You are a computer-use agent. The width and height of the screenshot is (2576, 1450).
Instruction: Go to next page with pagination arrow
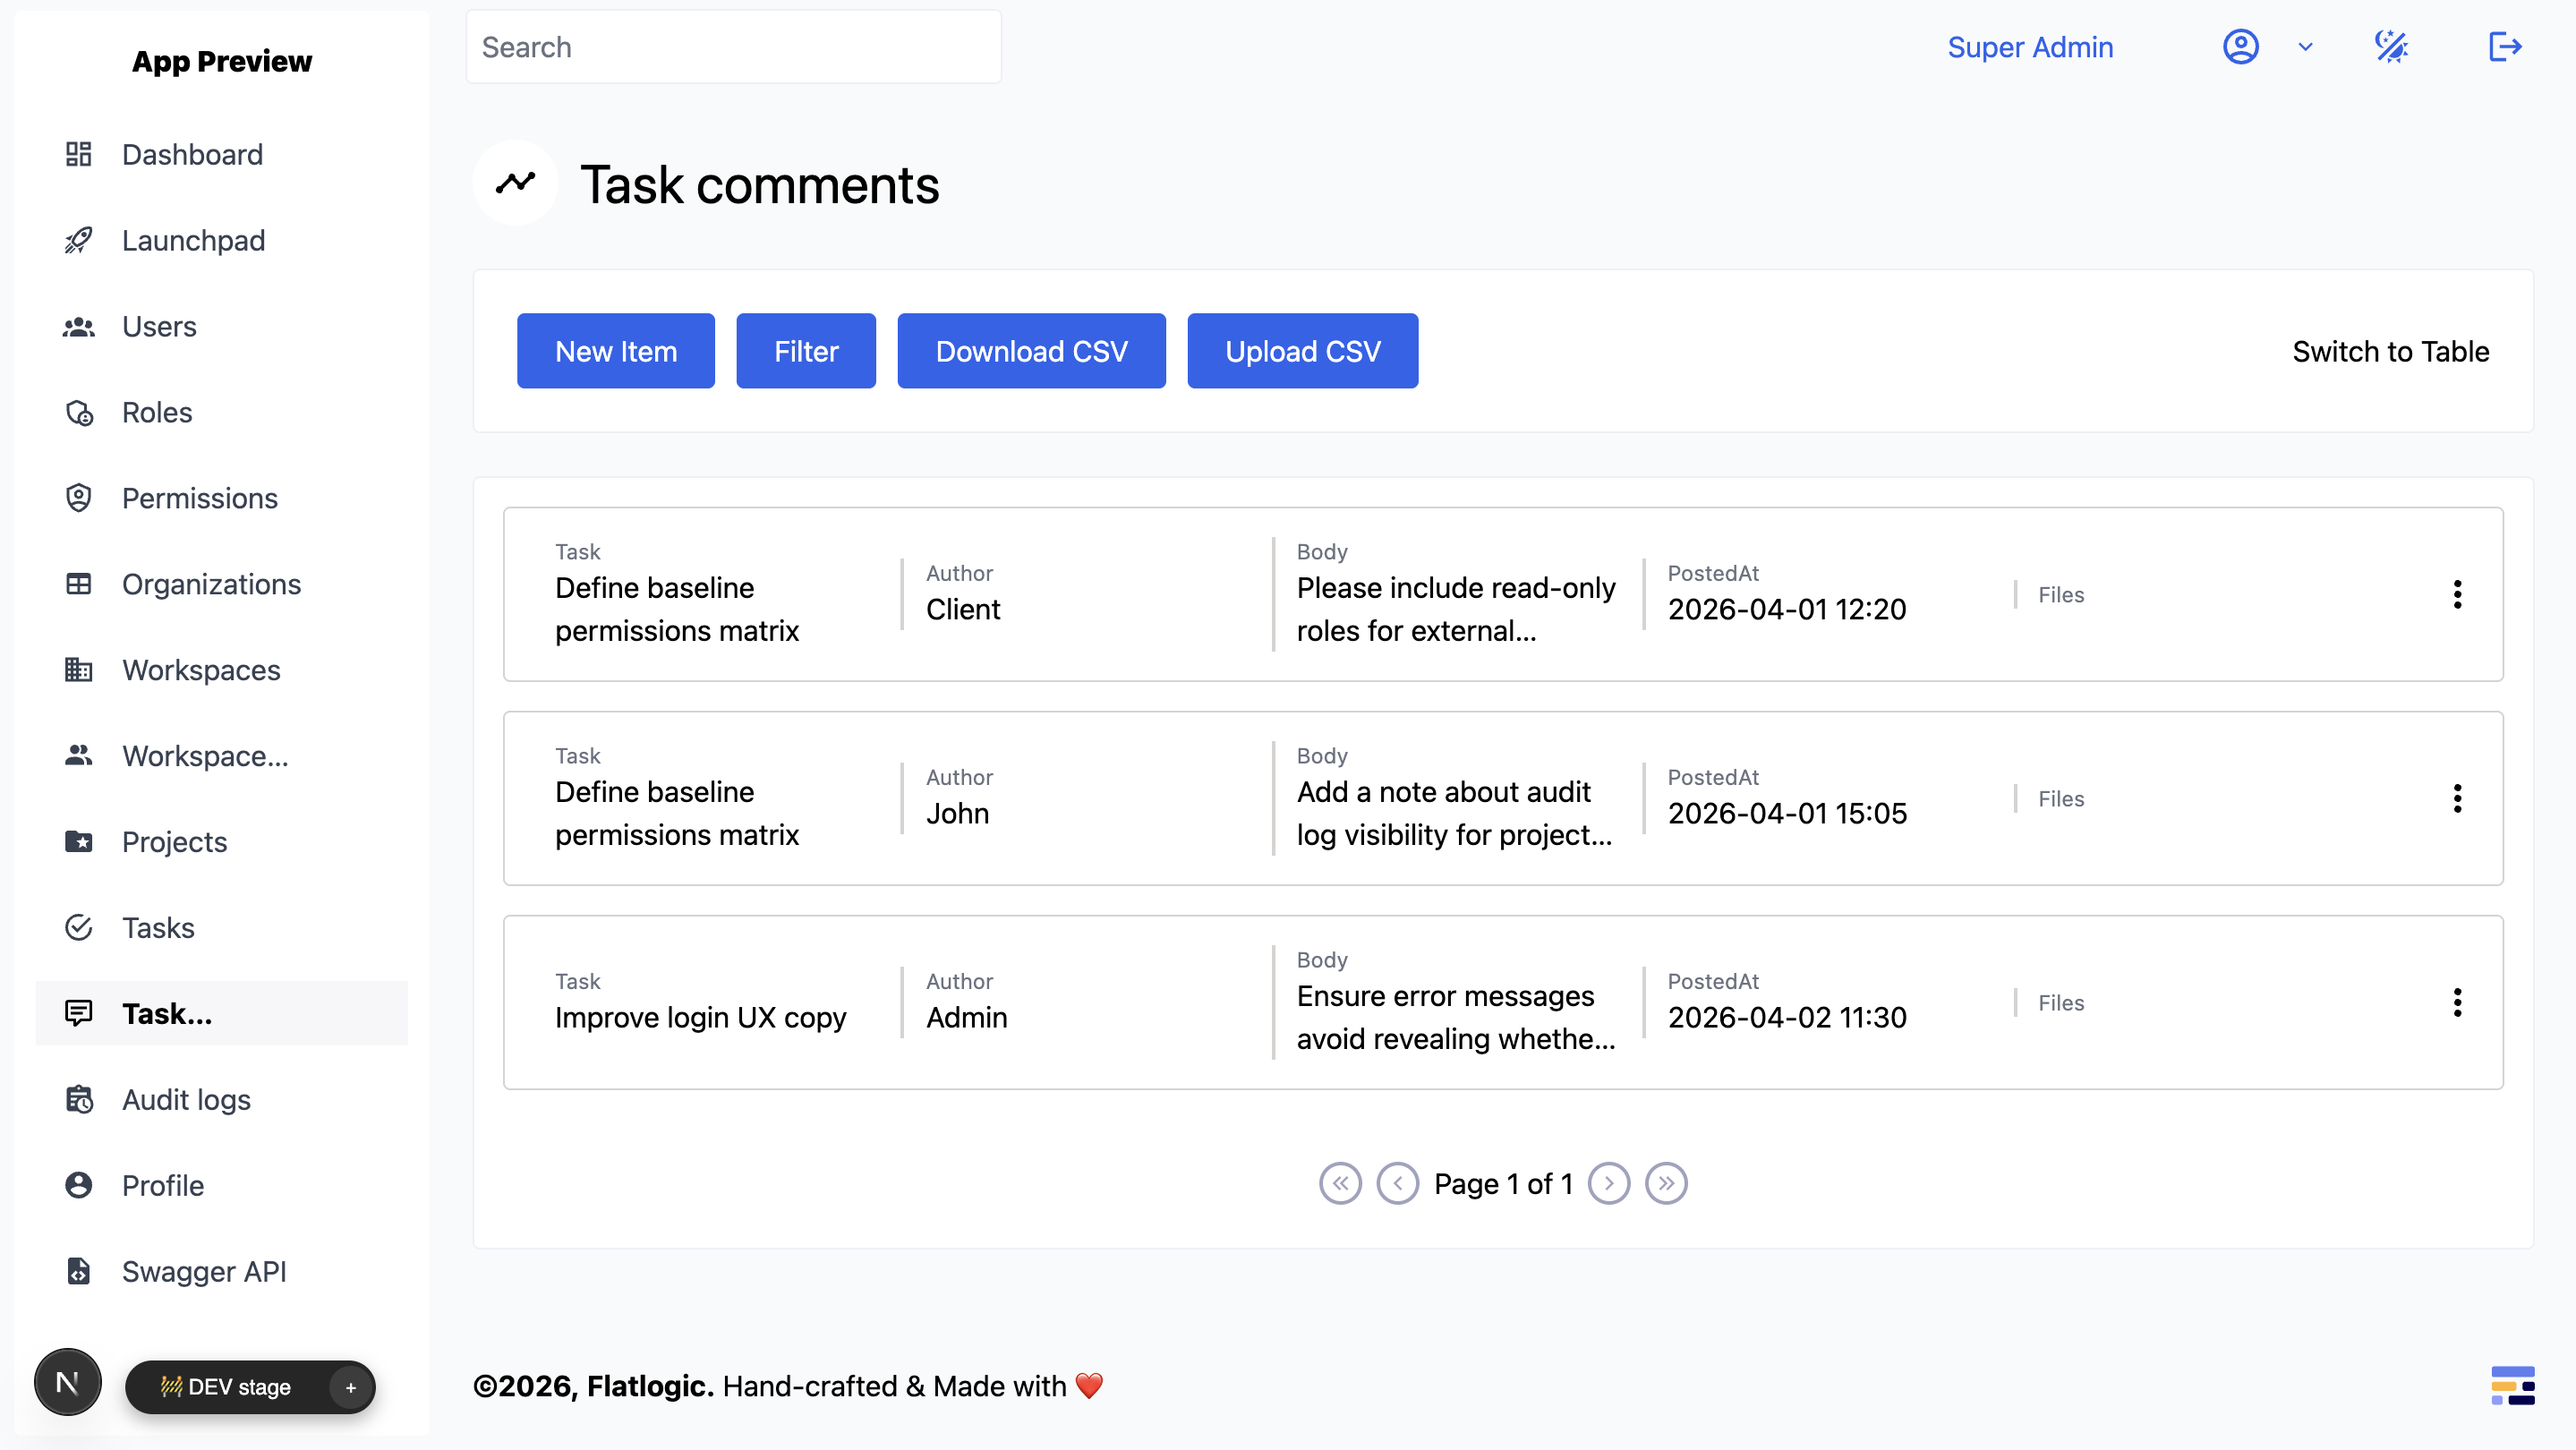tap(1609, 1183)
